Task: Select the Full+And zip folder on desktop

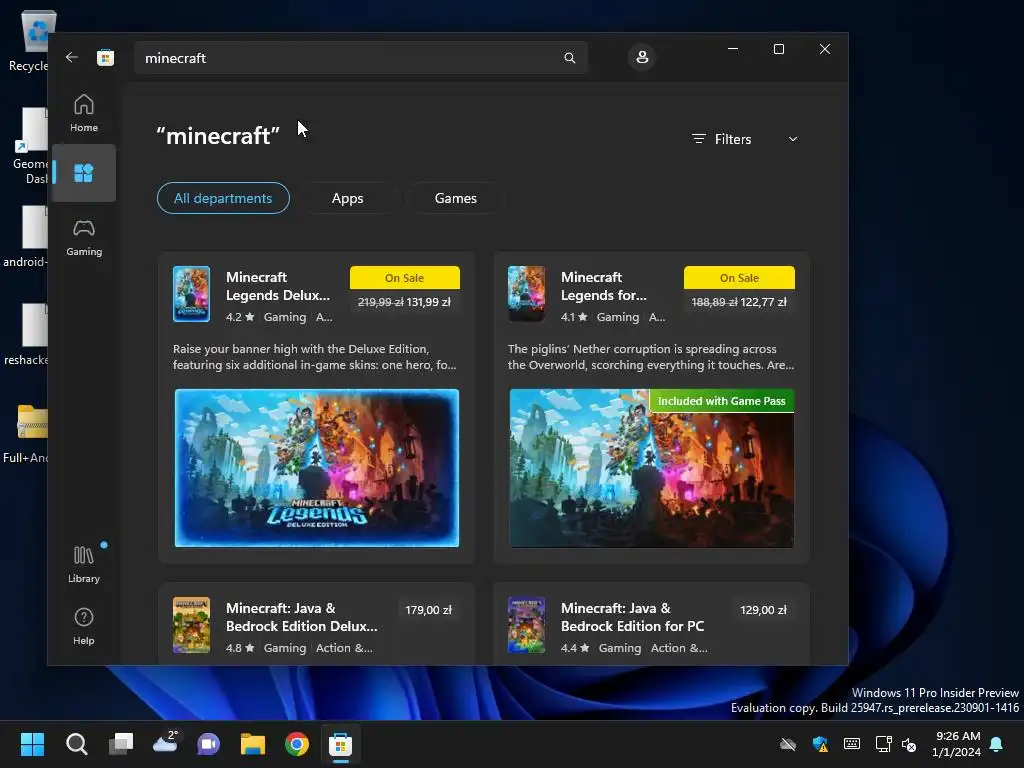Action: click(26, 434)
